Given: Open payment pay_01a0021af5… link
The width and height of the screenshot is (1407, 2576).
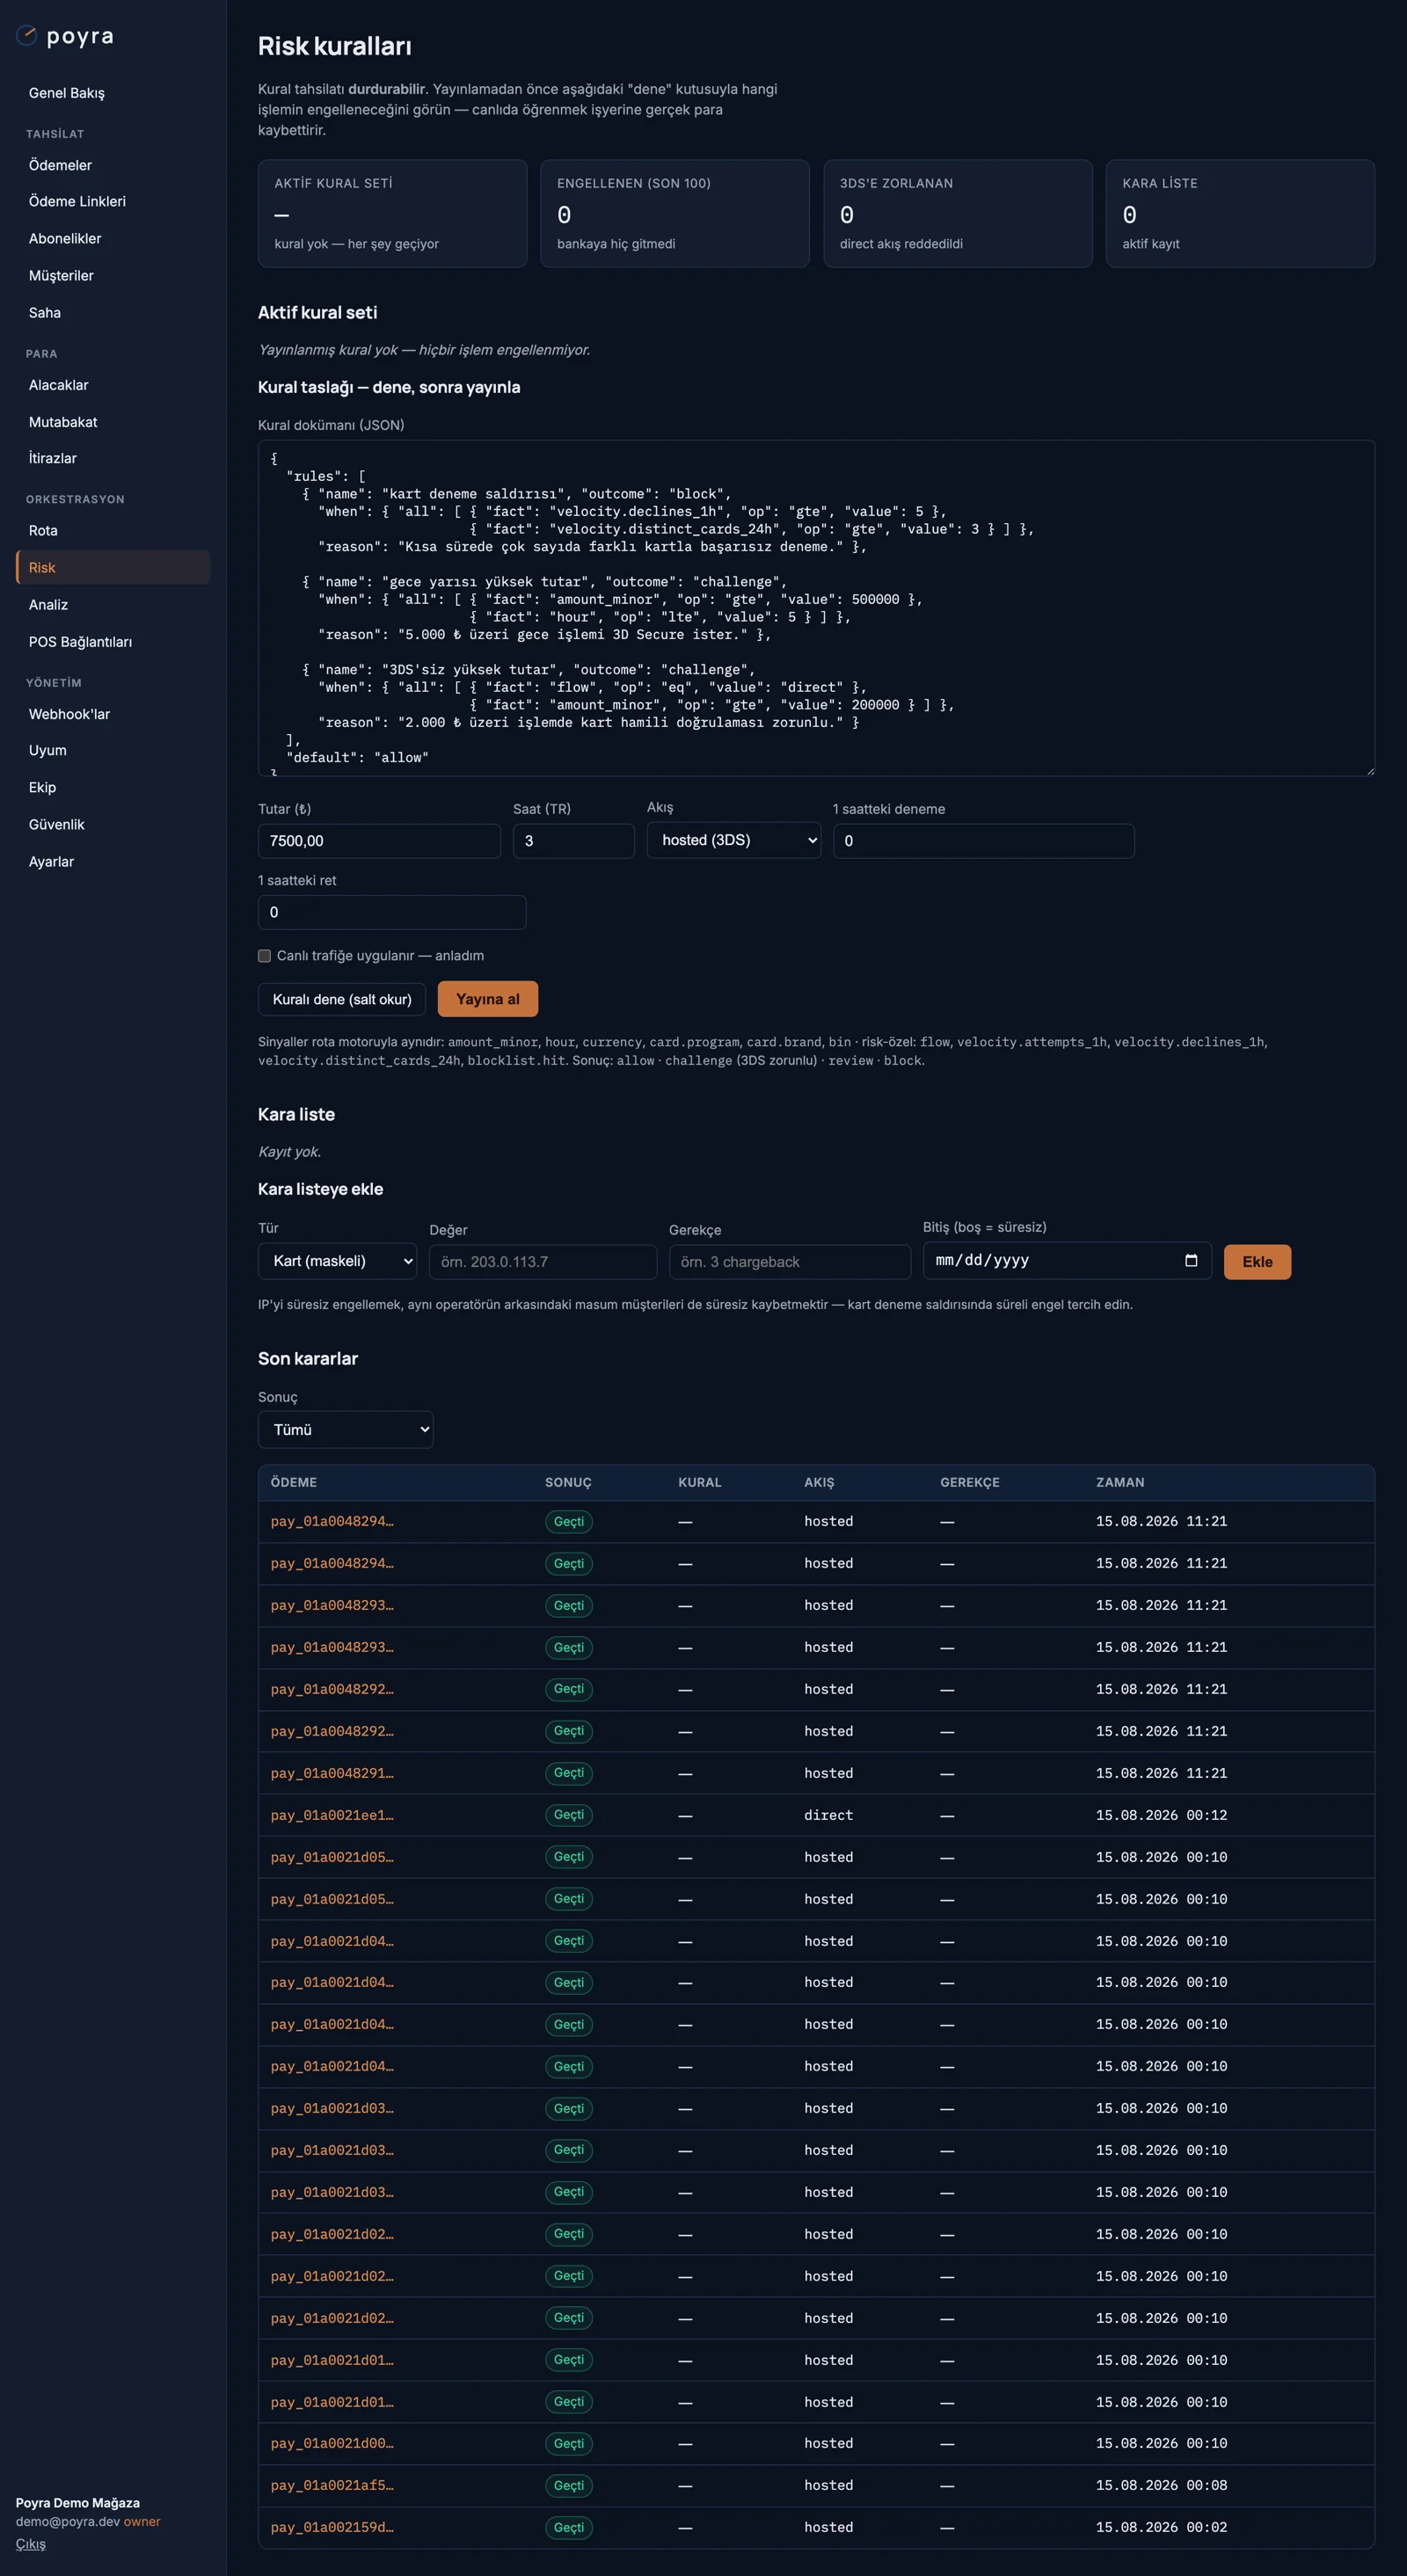Looking at the screenshot, I should click(332, 2485).
